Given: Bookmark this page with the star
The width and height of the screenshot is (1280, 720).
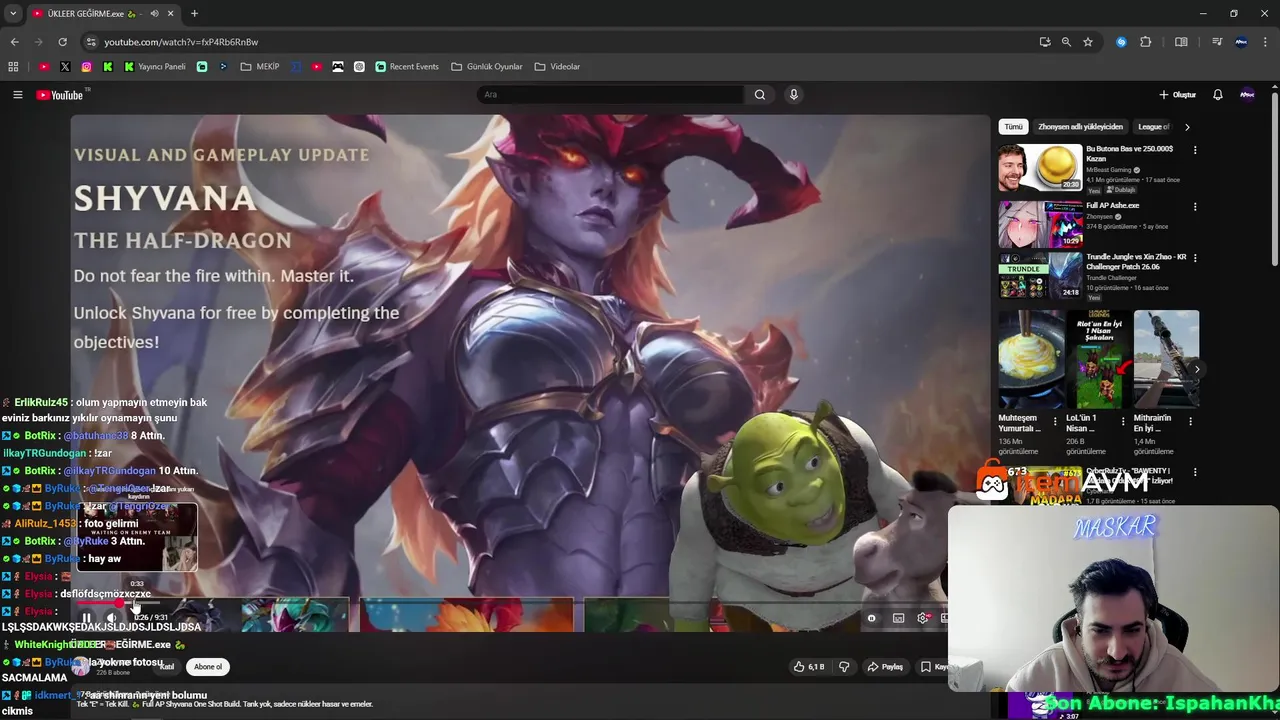Looking at the screenshot, I should [1088, 42].
